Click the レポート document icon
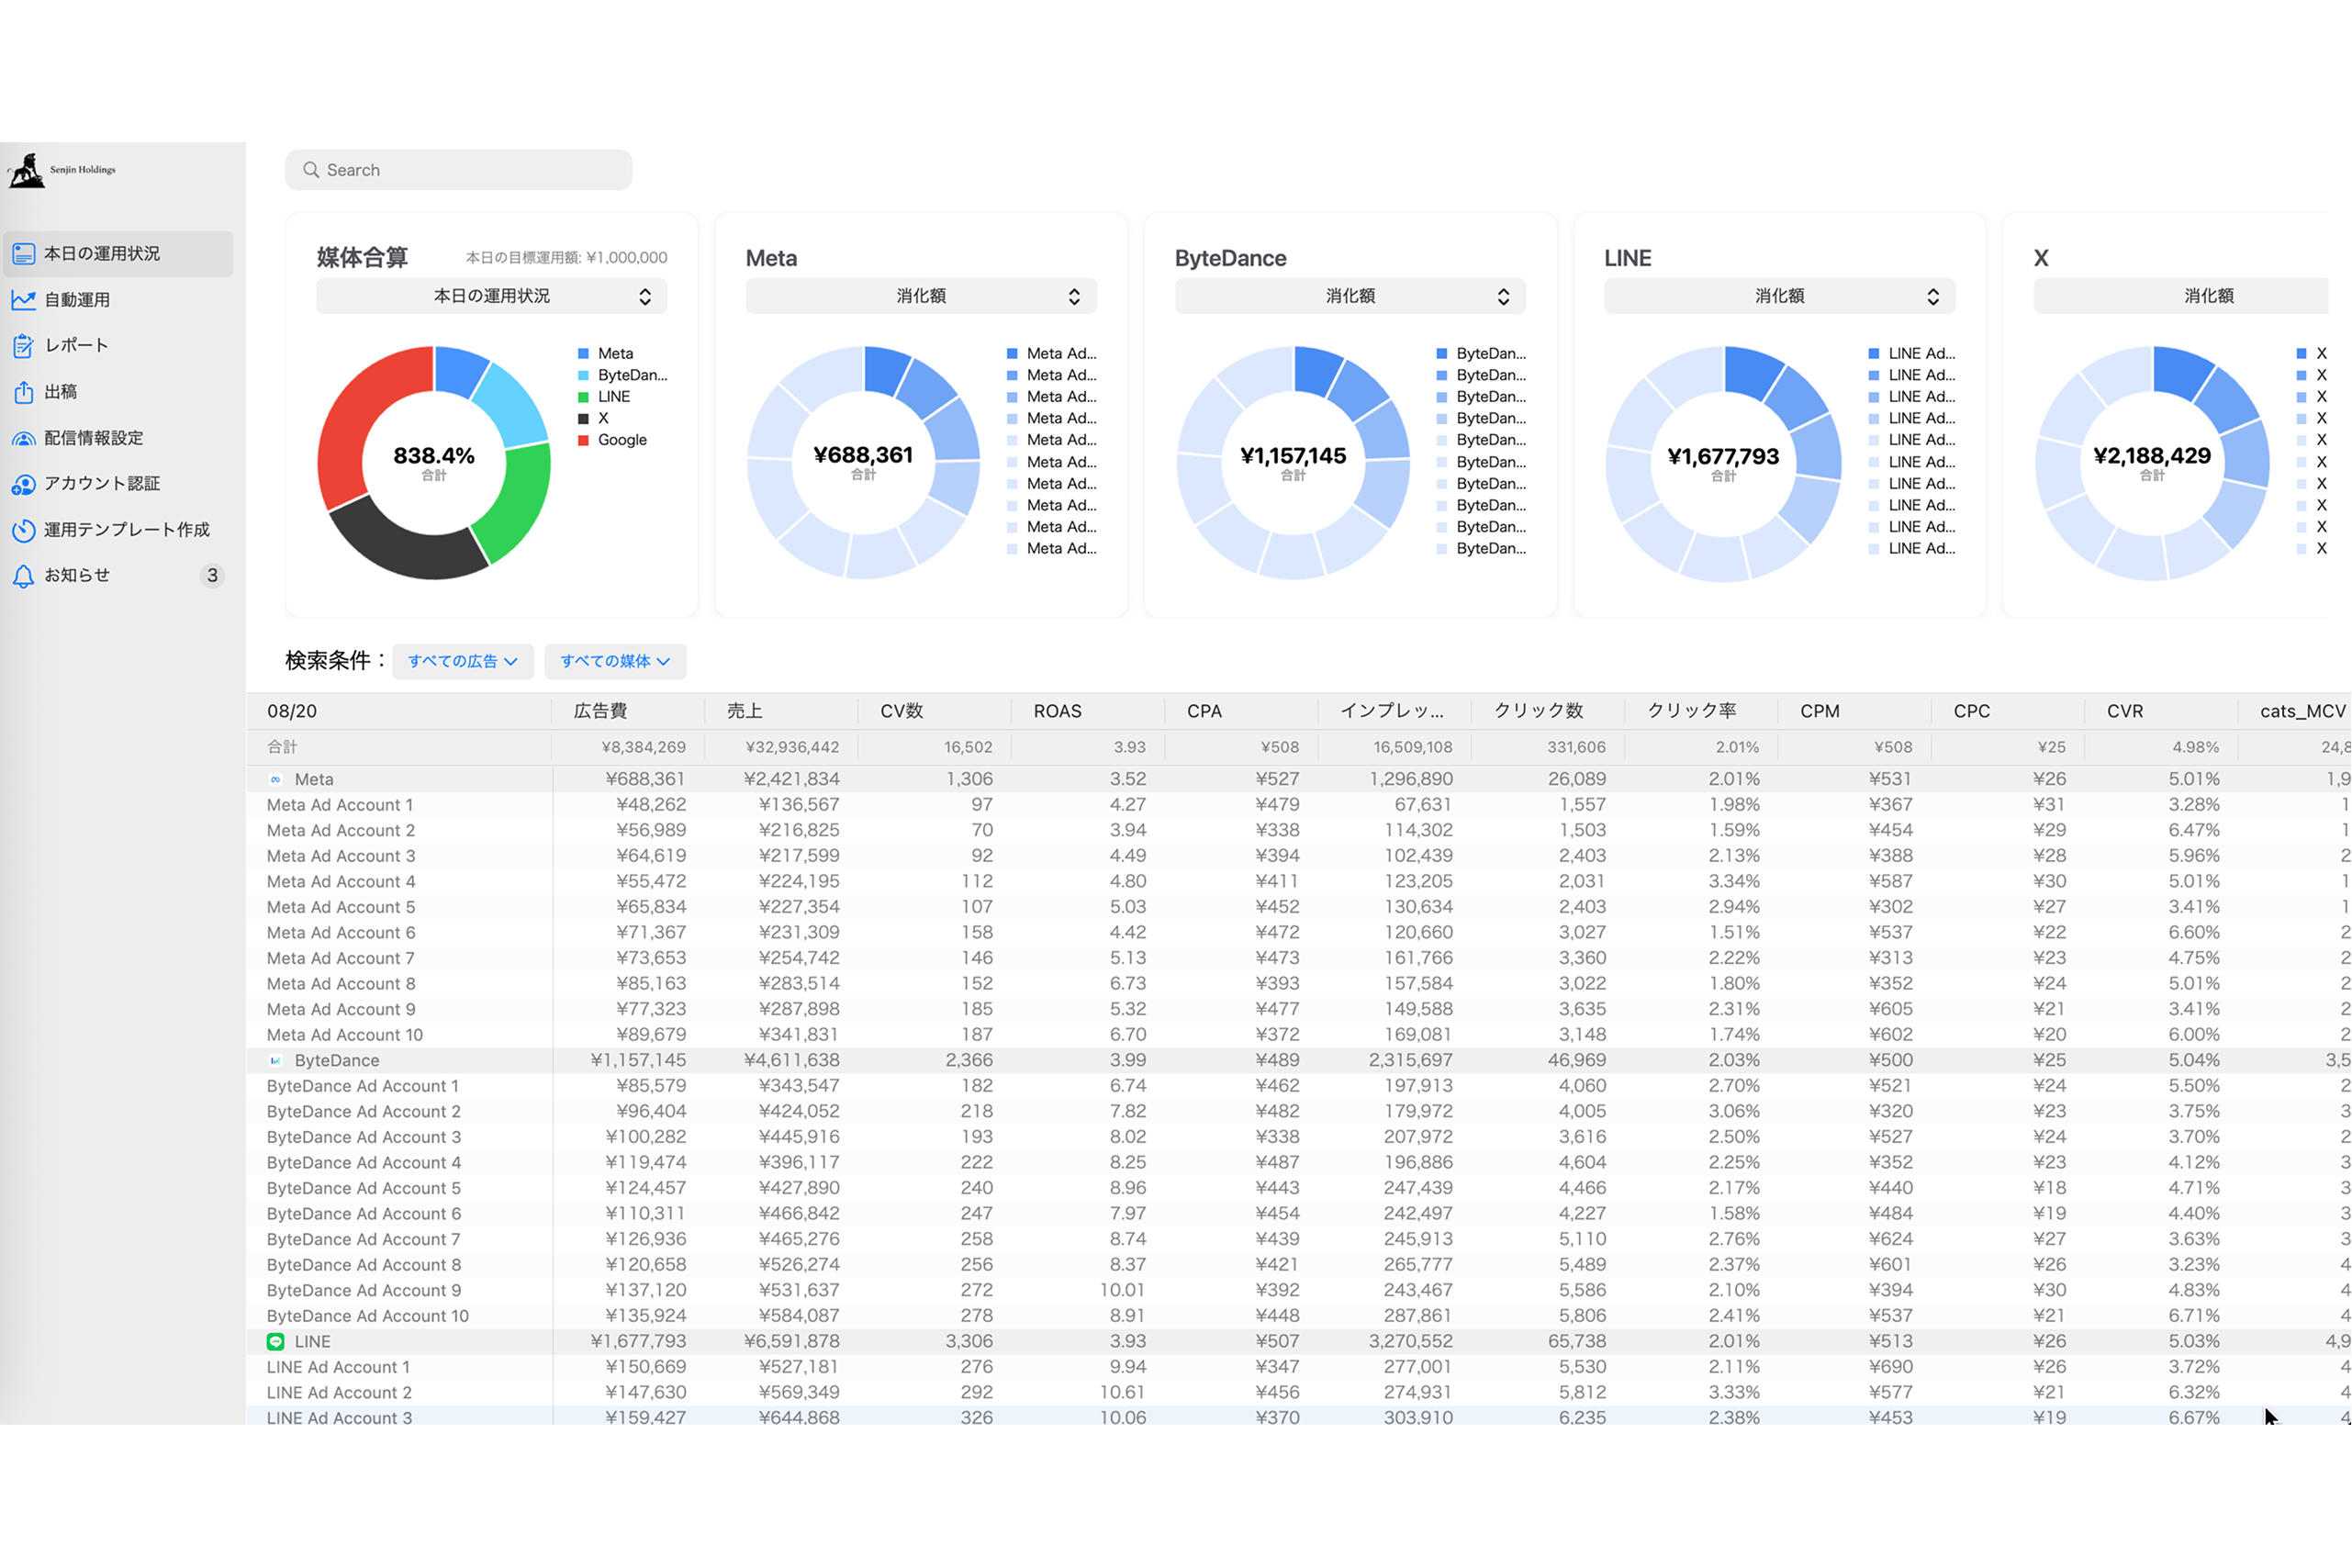The width and height of the screenshot is (2352, 1568). point(23,346)
